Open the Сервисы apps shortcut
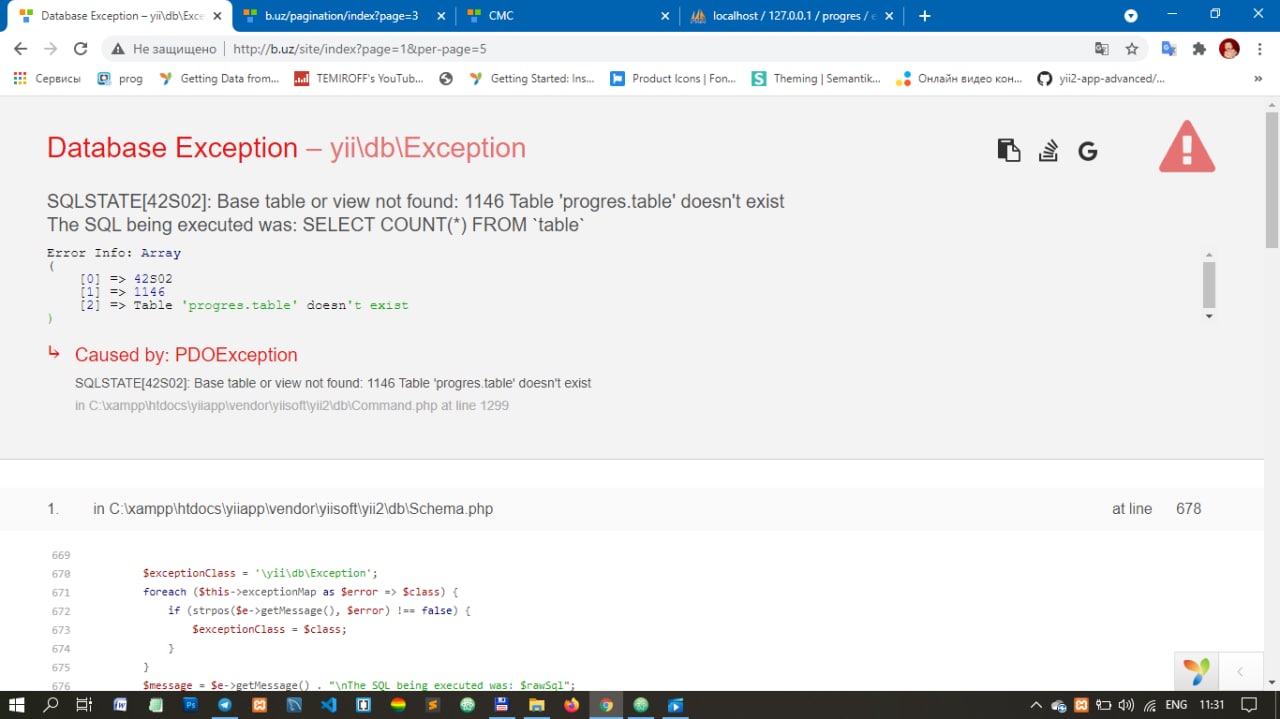The height and width of the screenshot is (719, 1280). [x=47, y=78]
